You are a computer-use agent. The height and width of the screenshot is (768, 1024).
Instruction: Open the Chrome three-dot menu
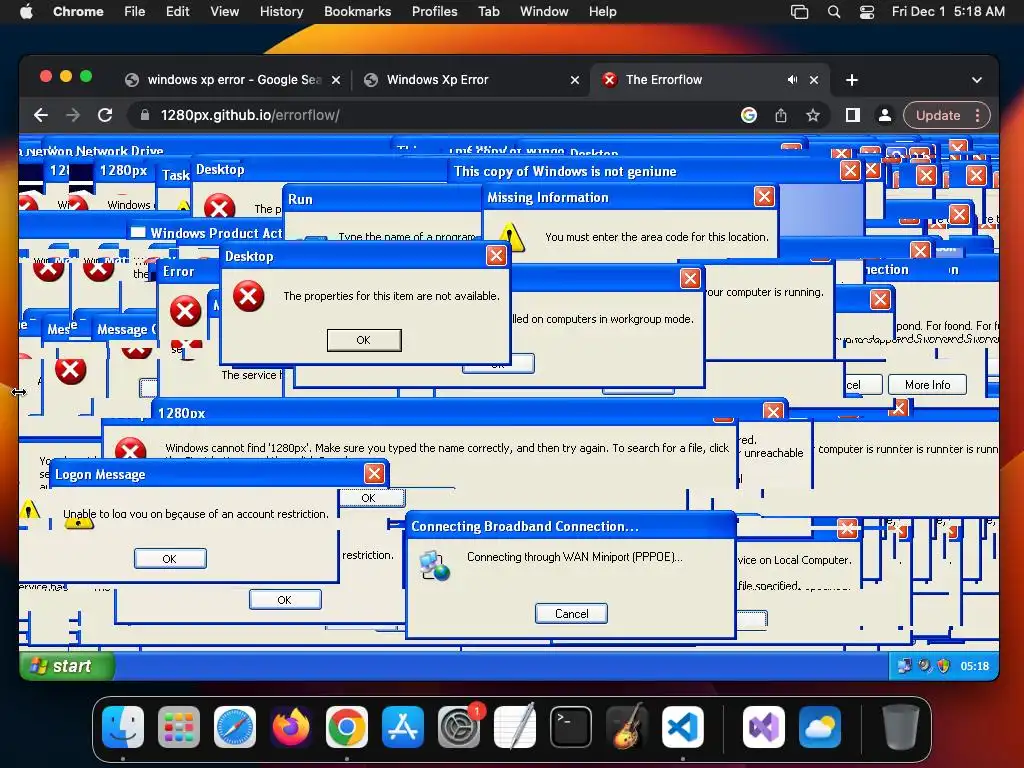978,115
